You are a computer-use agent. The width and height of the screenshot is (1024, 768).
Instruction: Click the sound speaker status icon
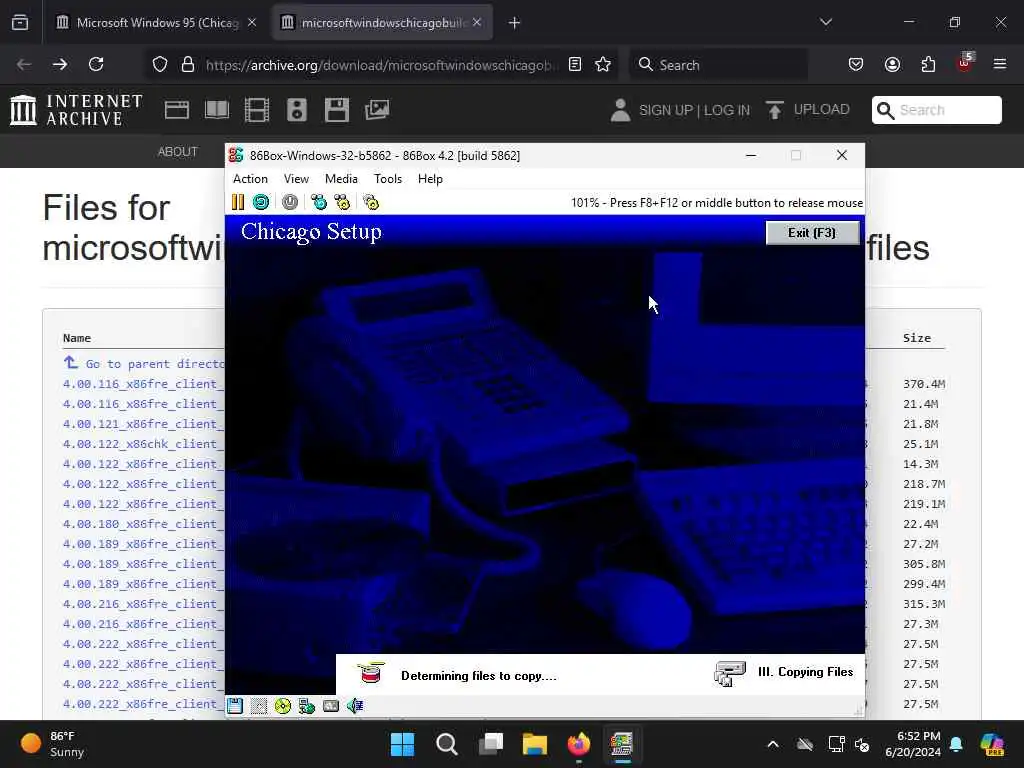click(x=355, y=706)
